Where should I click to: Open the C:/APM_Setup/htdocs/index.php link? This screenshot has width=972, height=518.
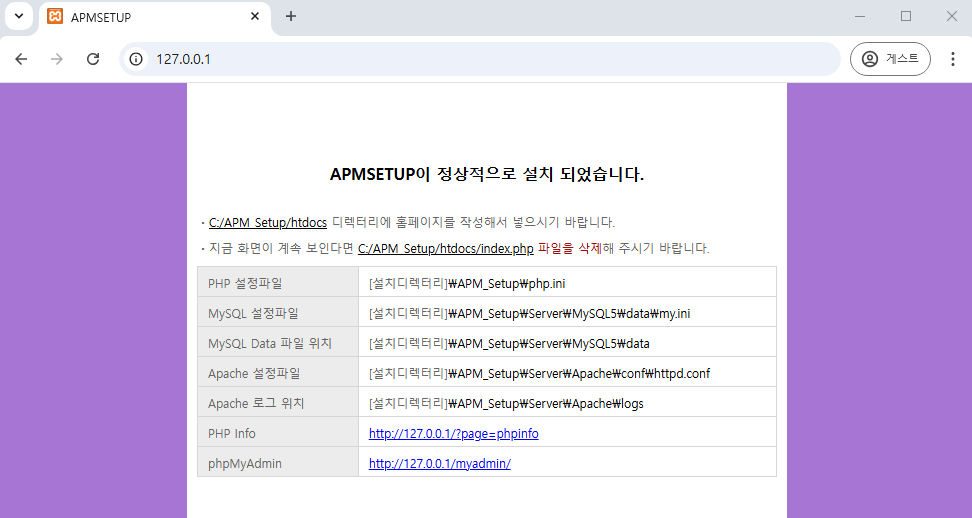(446, 248)
